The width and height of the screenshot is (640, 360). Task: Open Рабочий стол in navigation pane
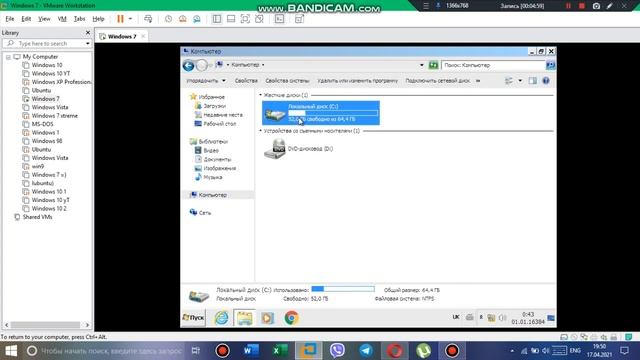[x=216, y=124]
